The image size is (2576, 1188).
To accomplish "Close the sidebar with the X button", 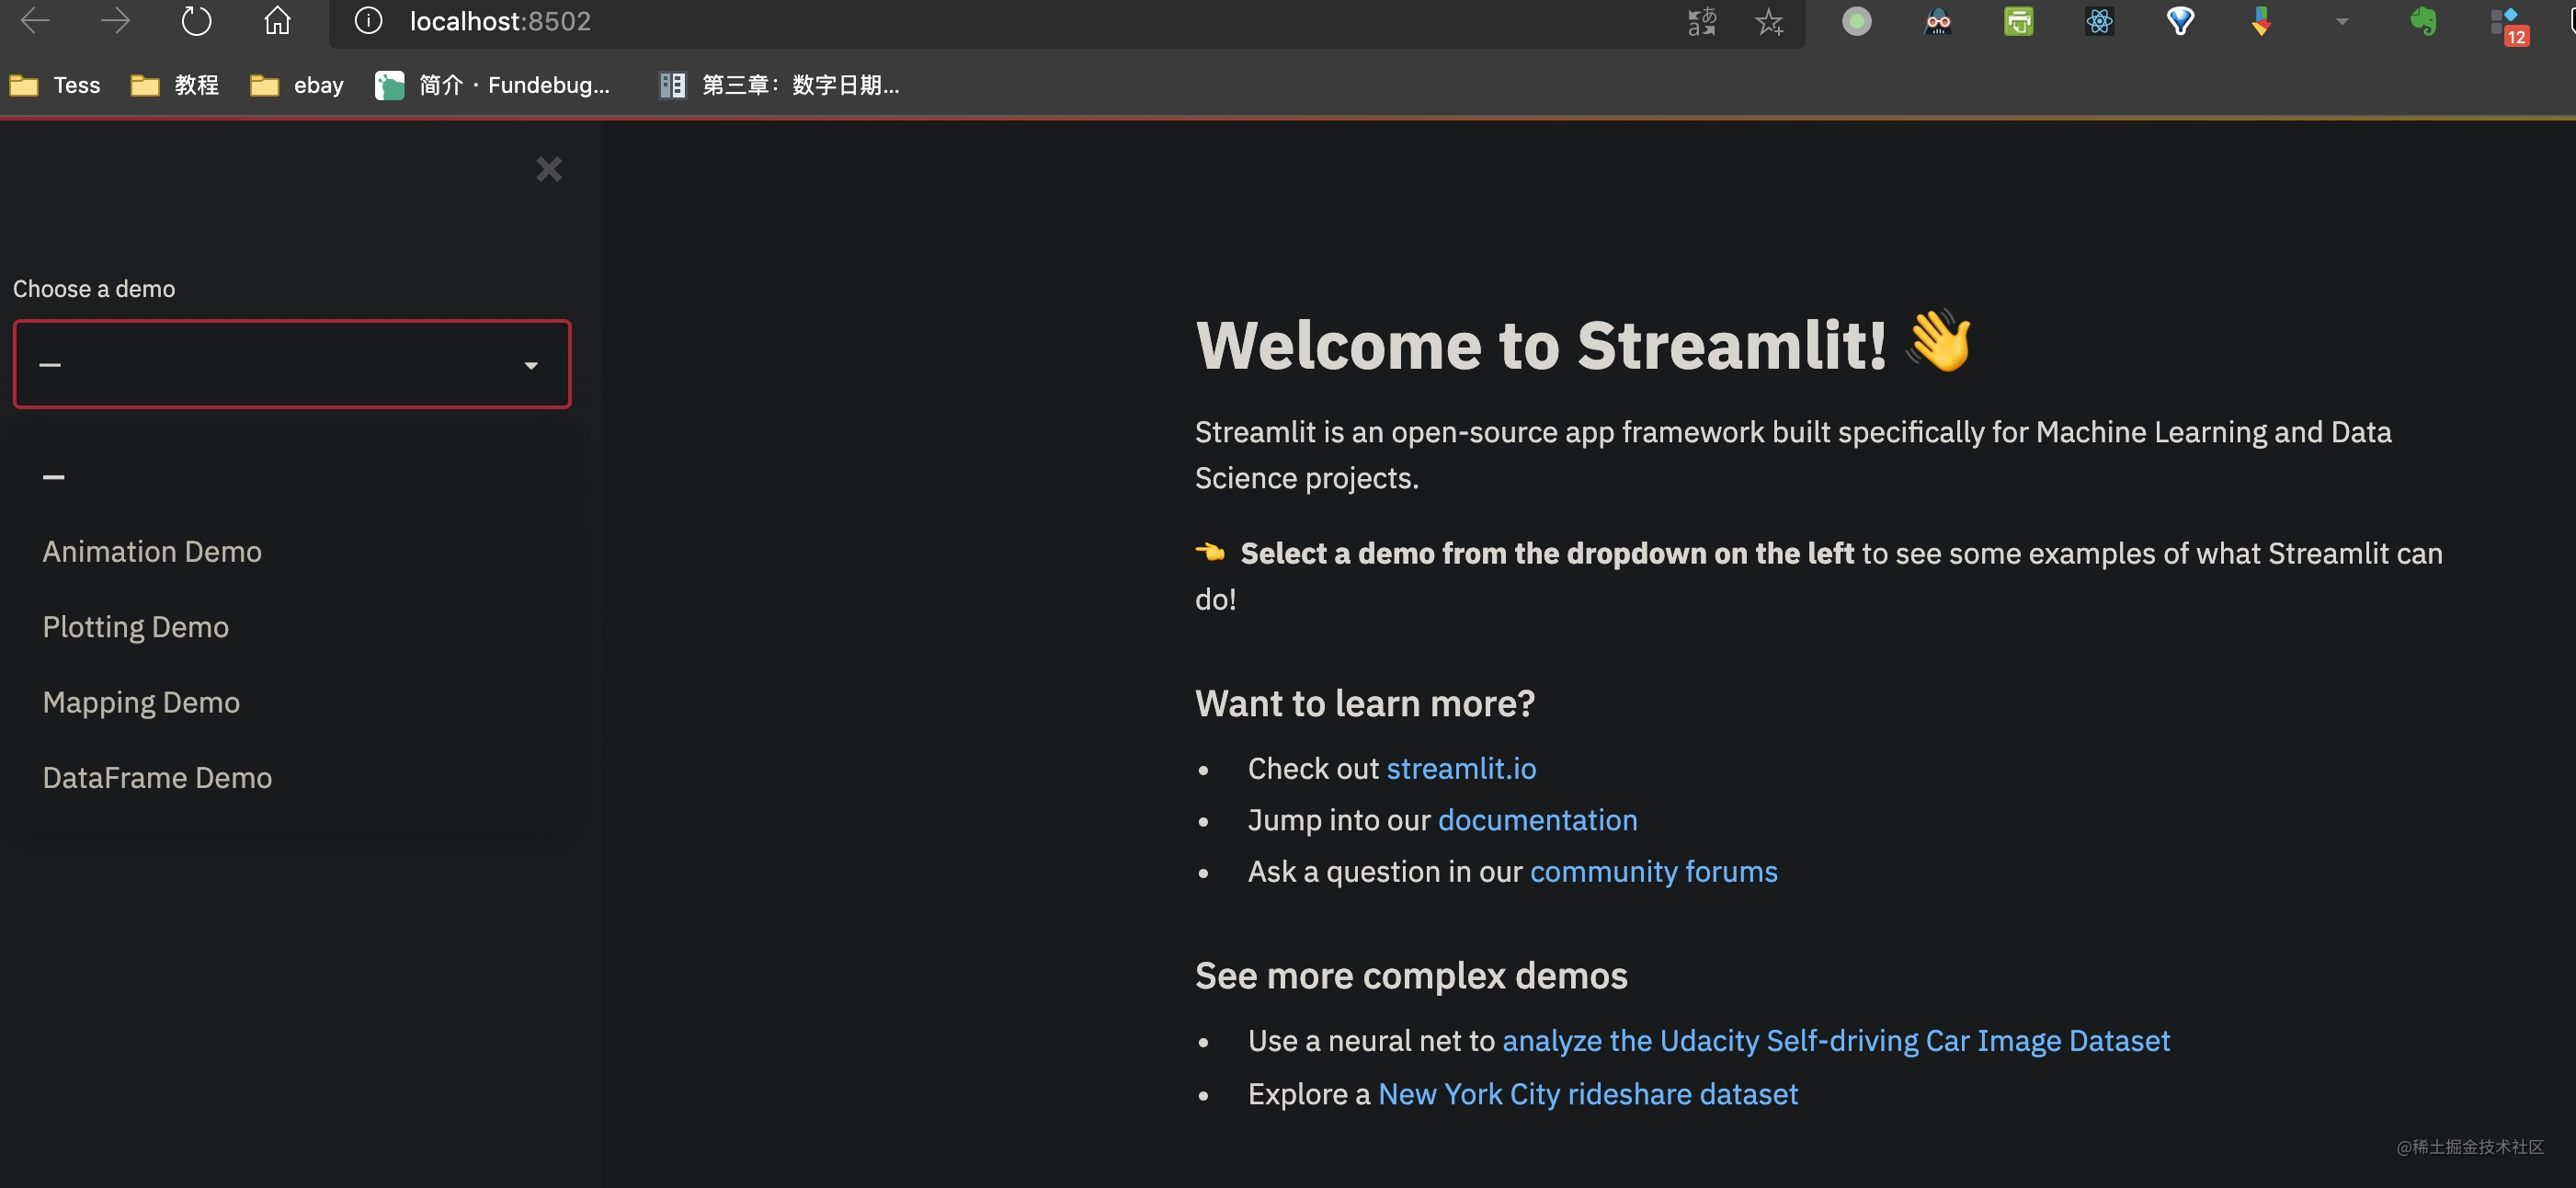I will coord(548,169).
